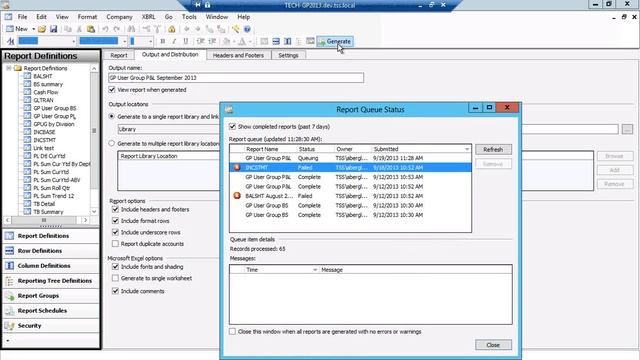Viewport: 640px width, 360px height.
Task: Toggle bold formatting in the toolbar
Action: 162,41
